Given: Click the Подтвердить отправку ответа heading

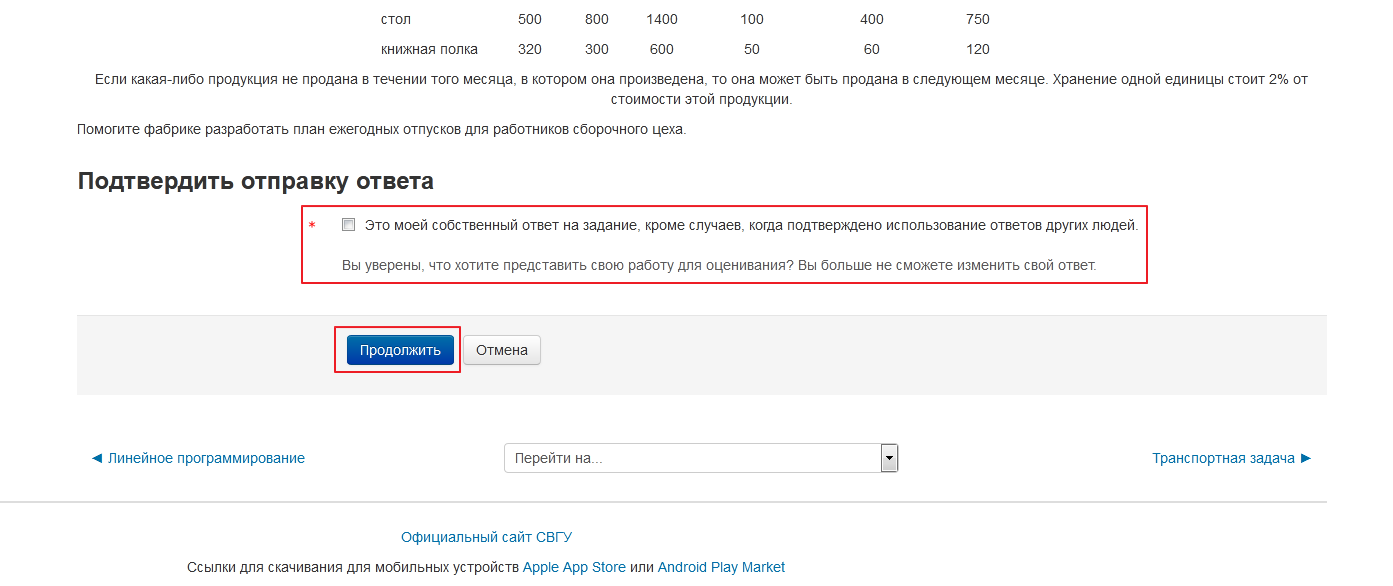Looking at the screenshot, I should pos(255,181).
